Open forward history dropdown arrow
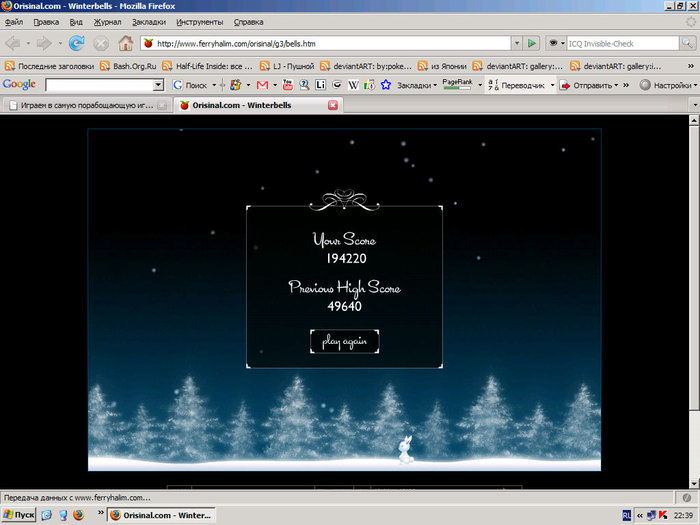Image resolution: width=700 pixels, height=525 pixels. 60,43
